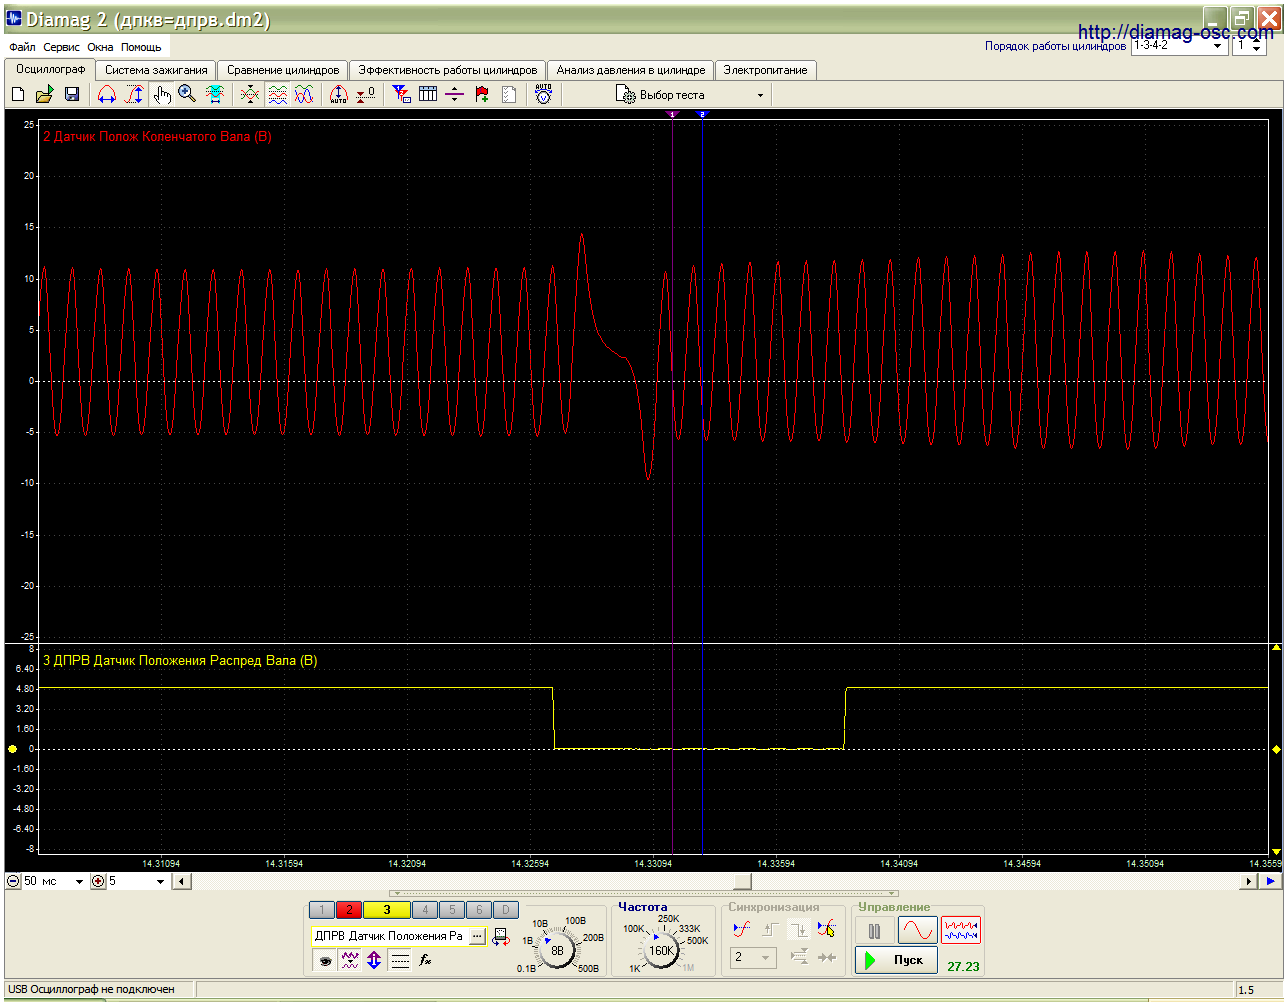Select channel 1 button
The height and width of the screenshot is (1002, 1288).
coord(322,910)
